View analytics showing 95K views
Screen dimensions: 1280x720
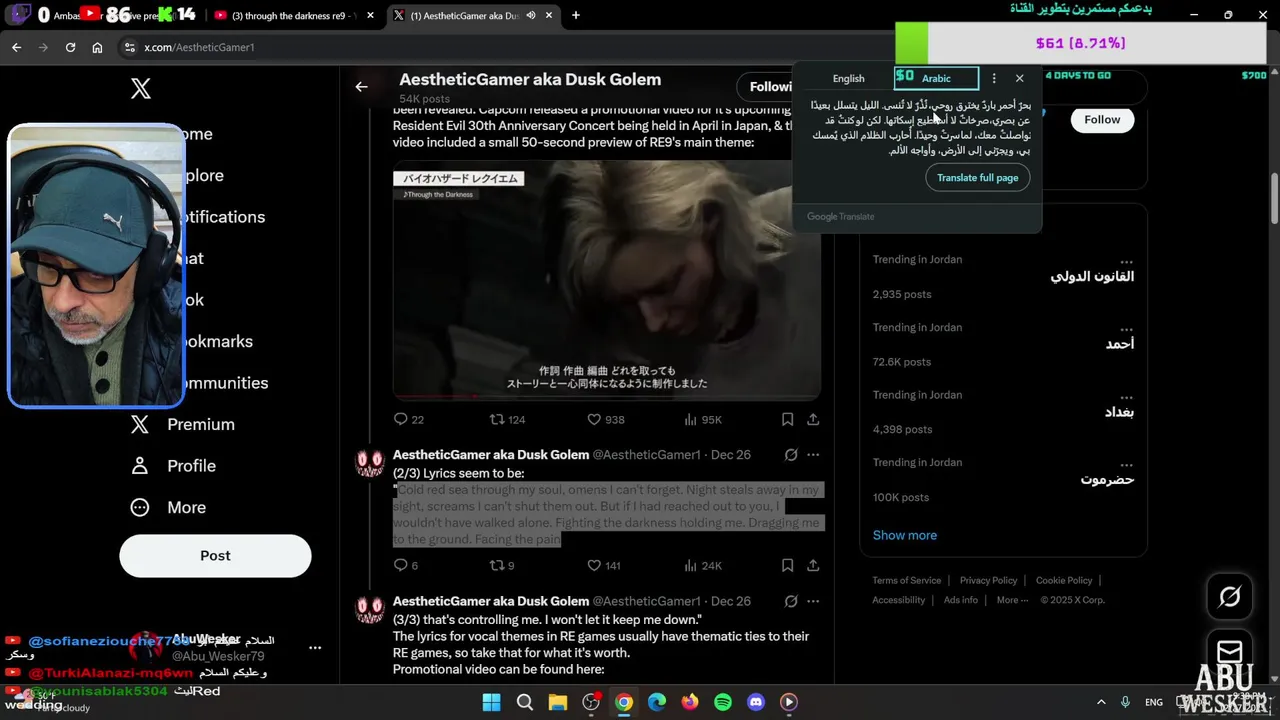point(702,419)
